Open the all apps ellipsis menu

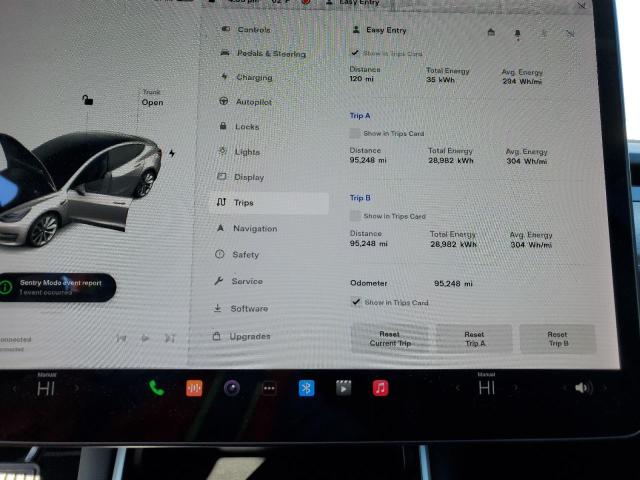269,388
